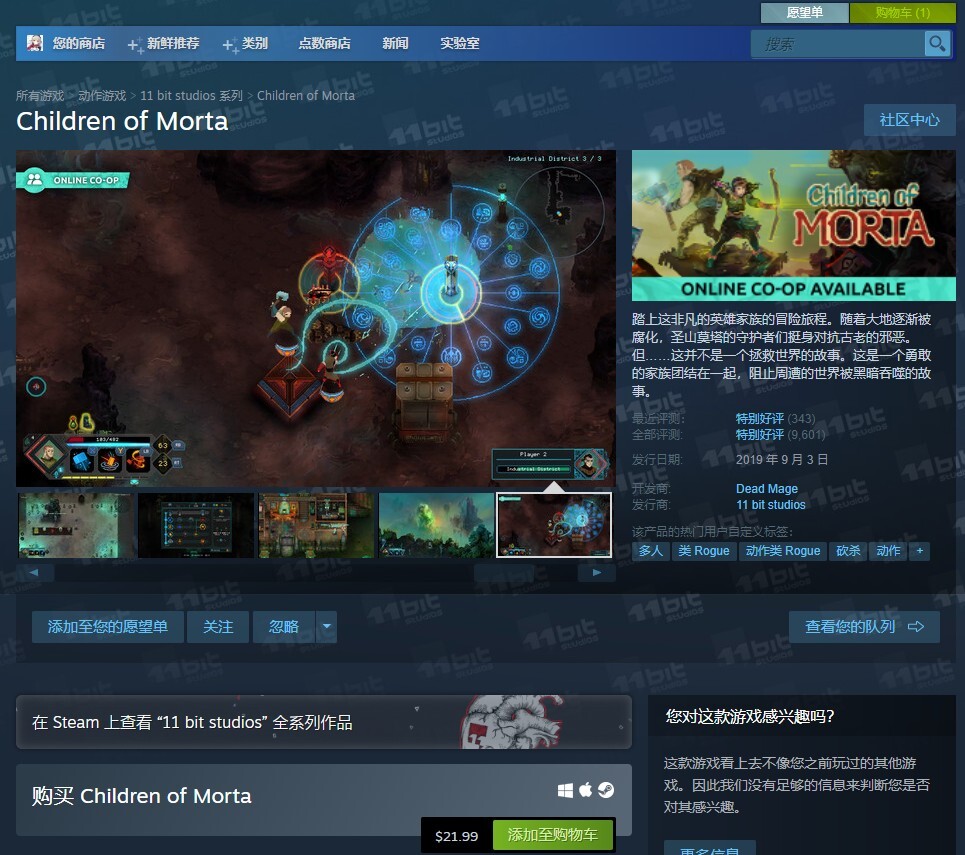Click the 所有游戏 breadcrumb
965x855 pixels.
(40, 96)
